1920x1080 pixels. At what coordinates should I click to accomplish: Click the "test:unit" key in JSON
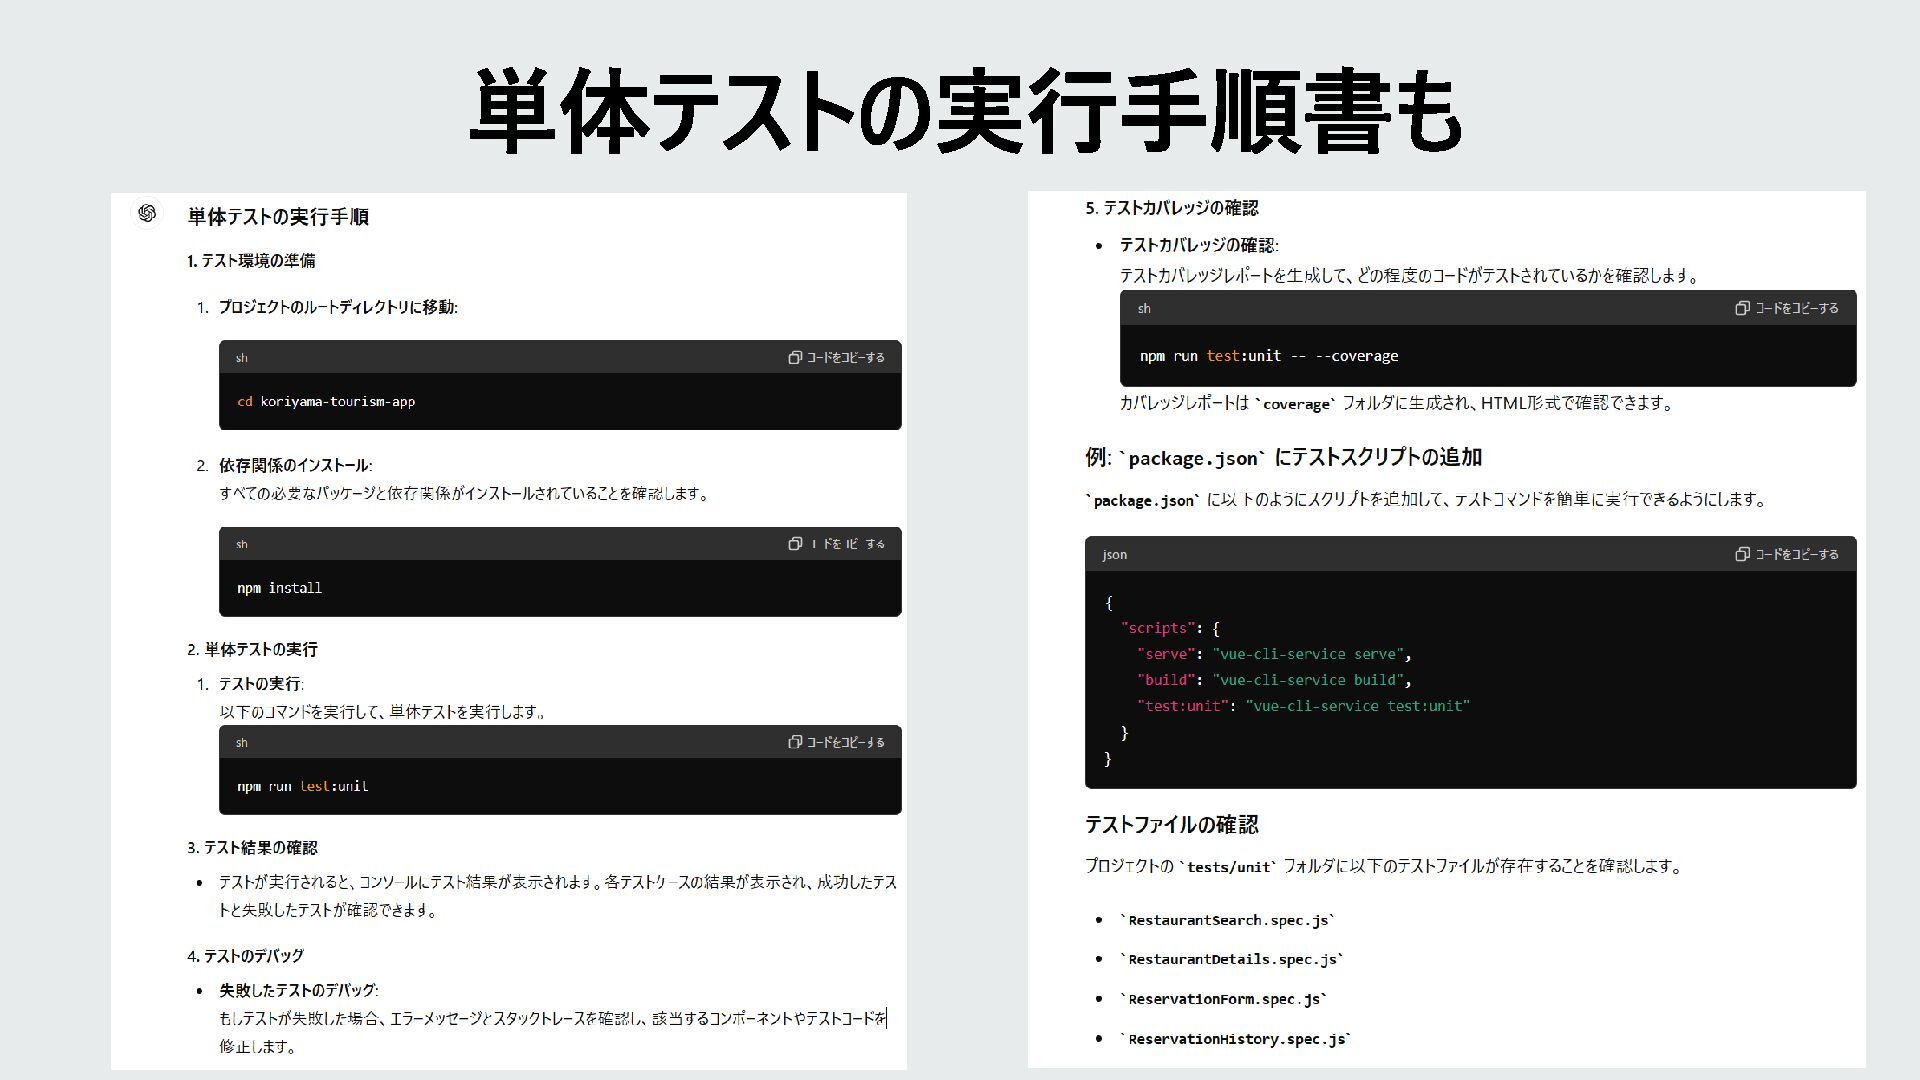(x=1183, y=706)
